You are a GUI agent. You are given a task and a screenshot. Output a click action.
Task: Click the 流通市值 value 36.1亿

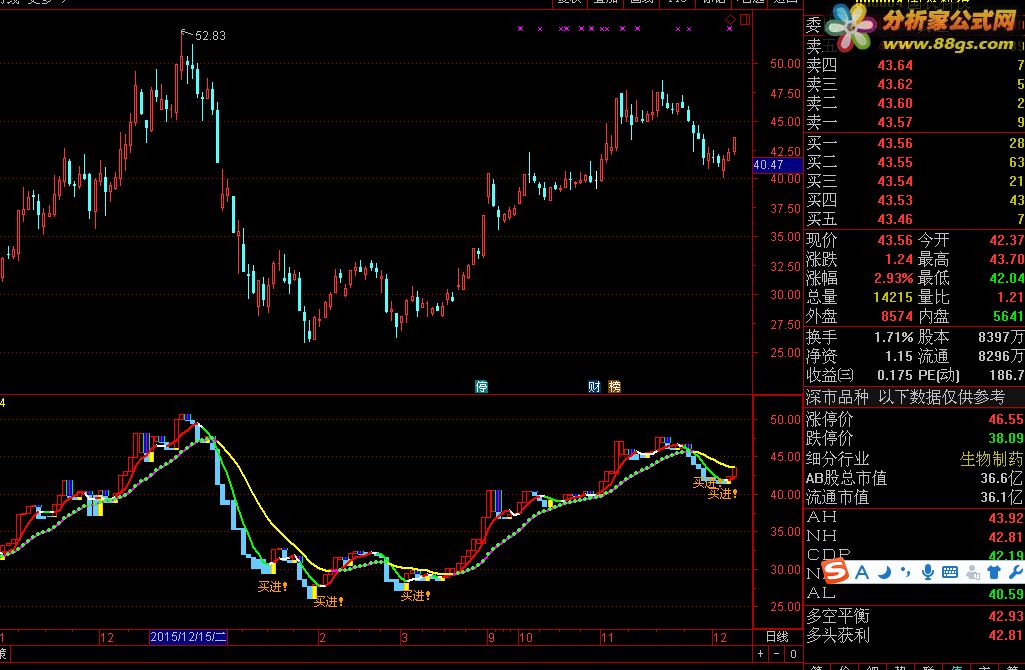[1002, 497]
